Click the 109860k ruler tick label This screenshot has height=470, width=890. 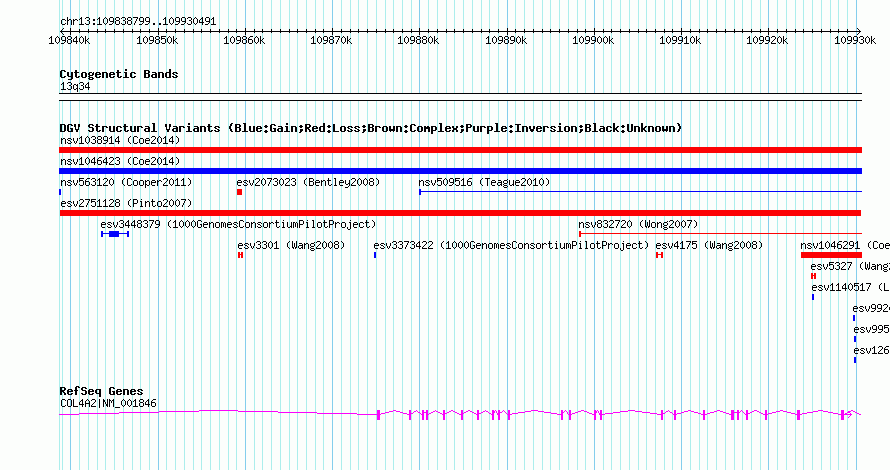pos(244,40)
